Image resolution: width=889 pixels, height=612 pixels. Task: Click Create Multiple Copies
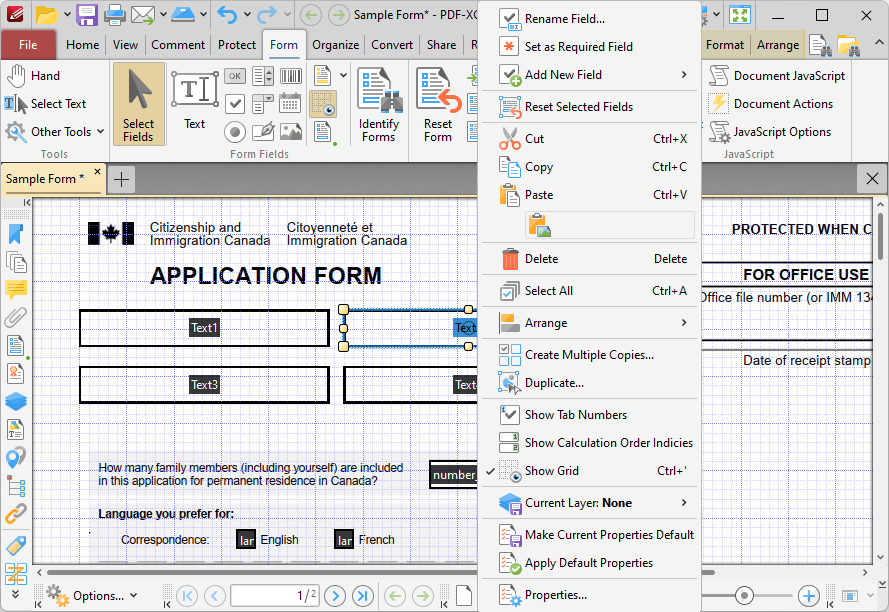point(589,354)
